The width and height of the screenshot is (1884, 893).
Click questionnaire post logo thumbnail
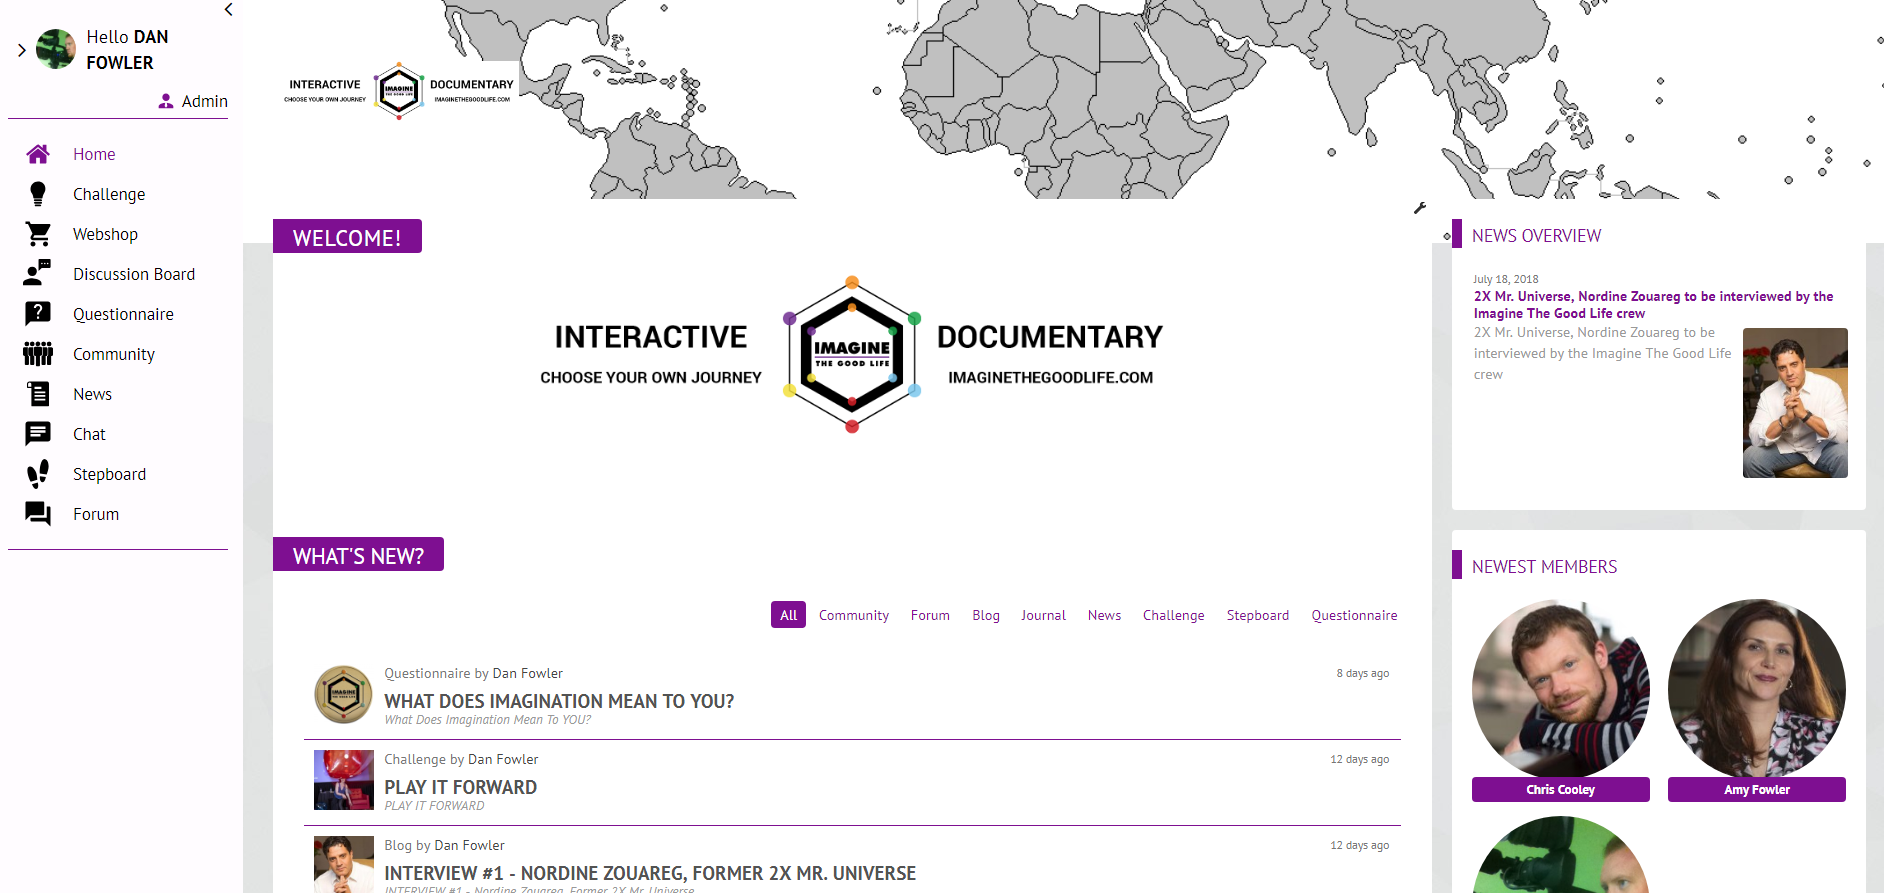point(343,694)
